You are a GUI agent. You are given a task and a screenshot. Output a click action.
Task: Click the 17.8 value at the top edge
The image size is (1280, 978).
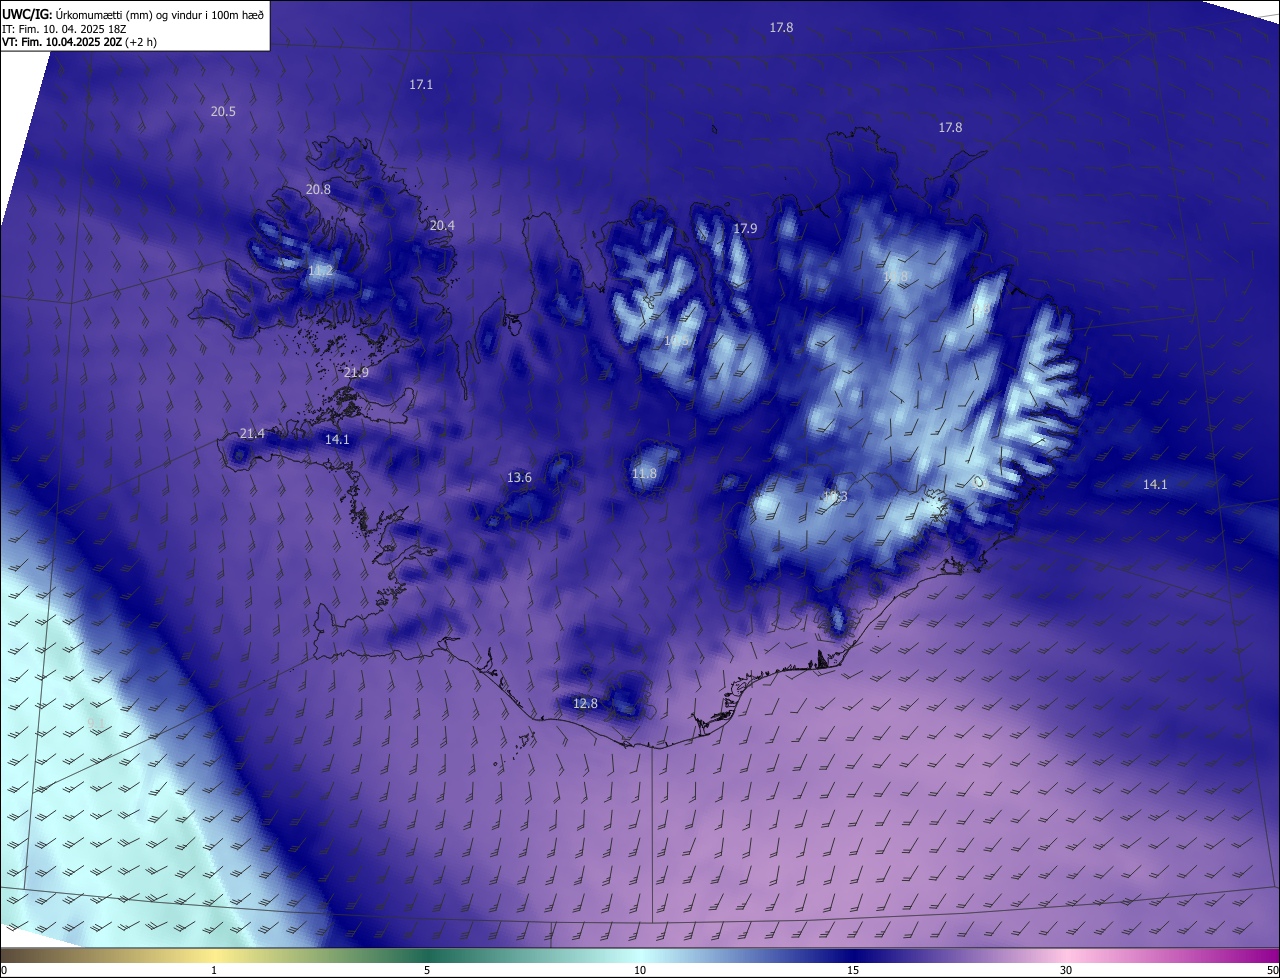781,28
